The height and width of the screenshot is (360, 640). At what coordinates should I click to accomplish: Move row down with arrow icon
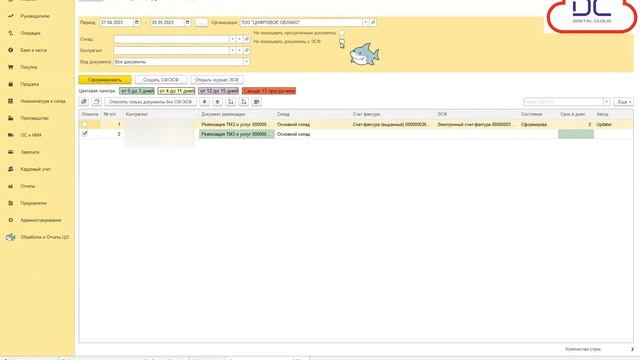204,102
